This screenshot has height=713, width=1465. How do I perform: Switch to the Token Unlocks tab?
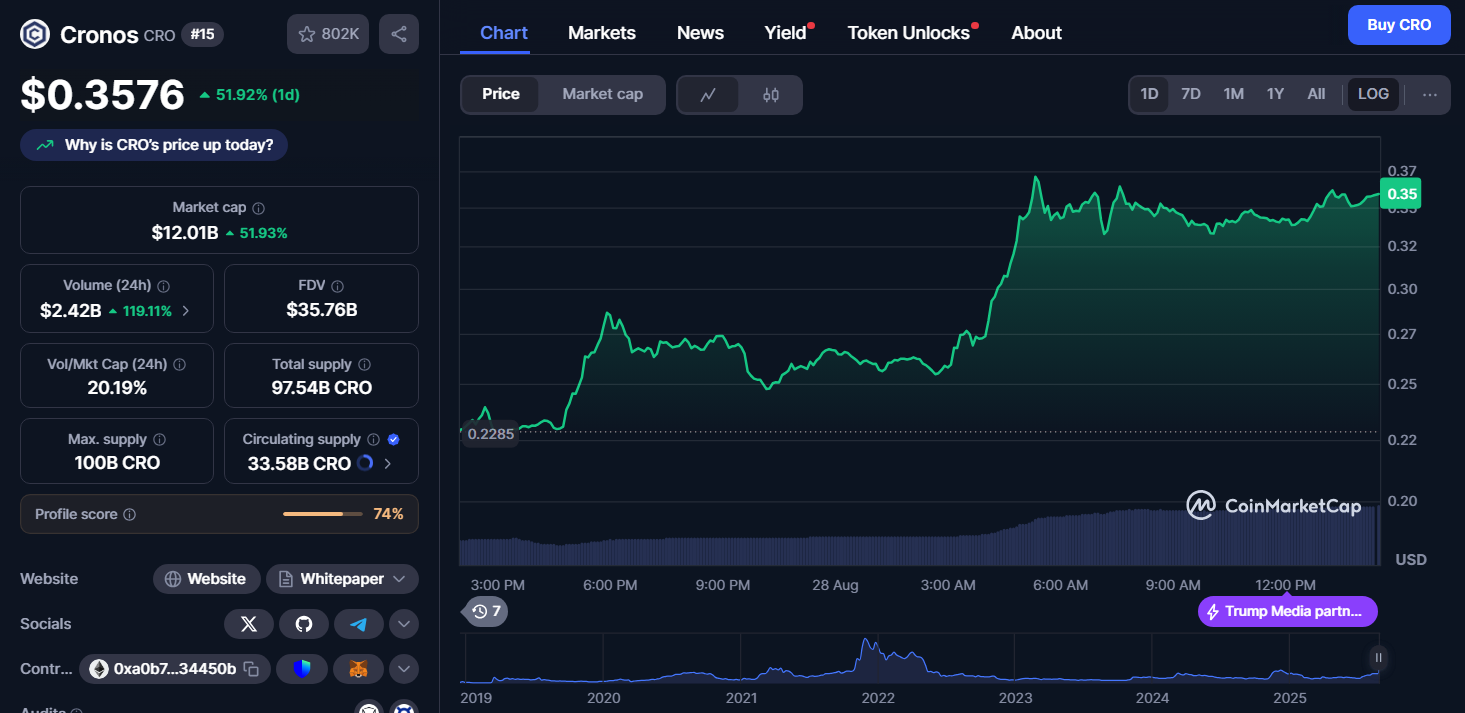[x=909, y=33]
